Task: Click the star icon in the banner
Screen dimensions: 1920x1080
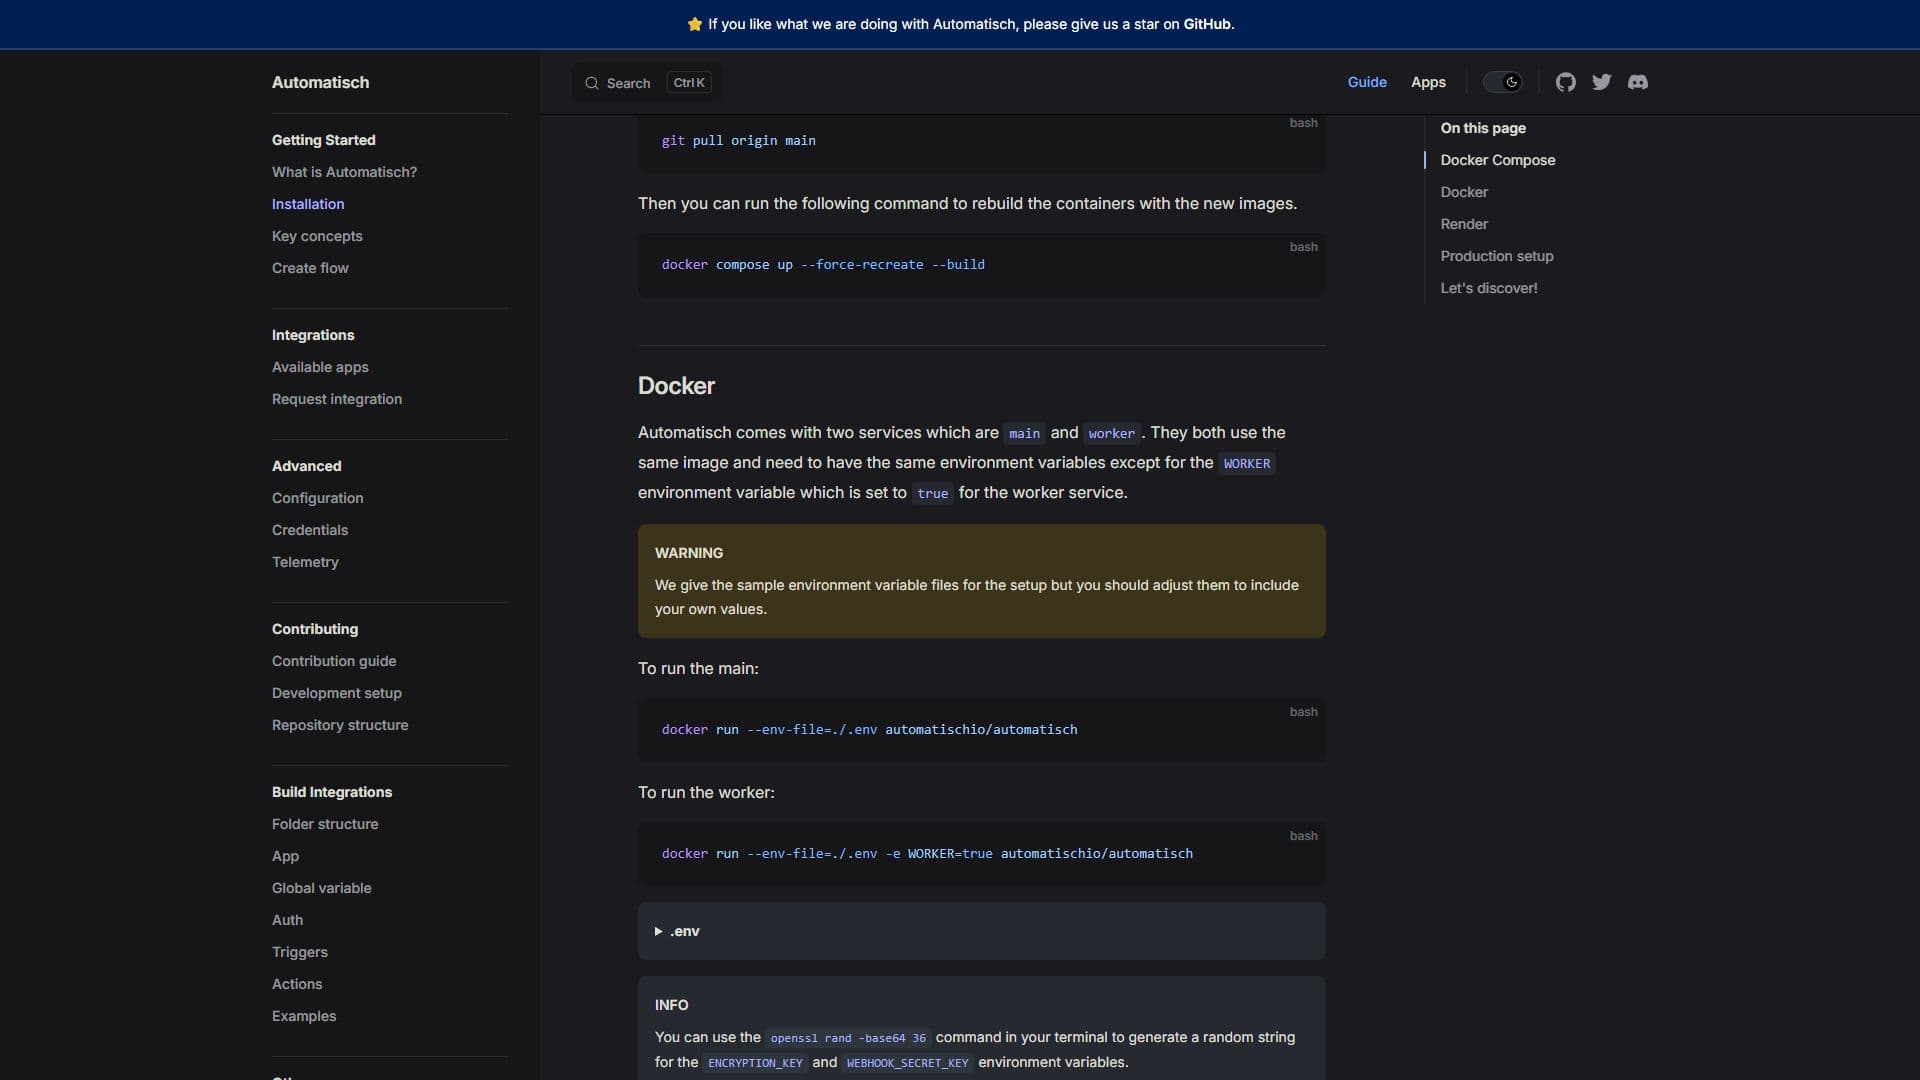Action: 695,24
